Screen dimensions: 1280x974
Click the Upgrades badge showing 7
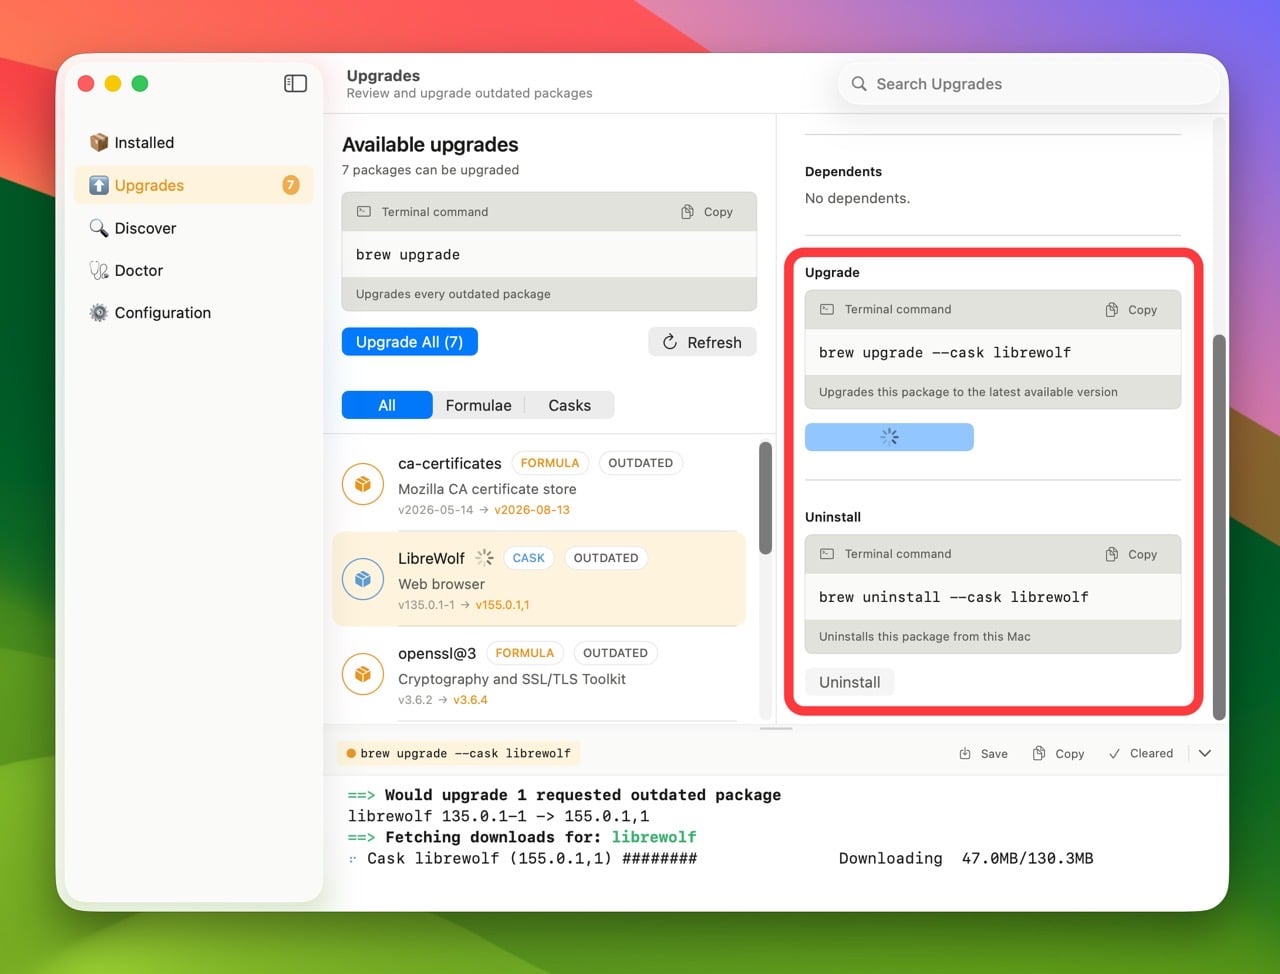point(291,185)
